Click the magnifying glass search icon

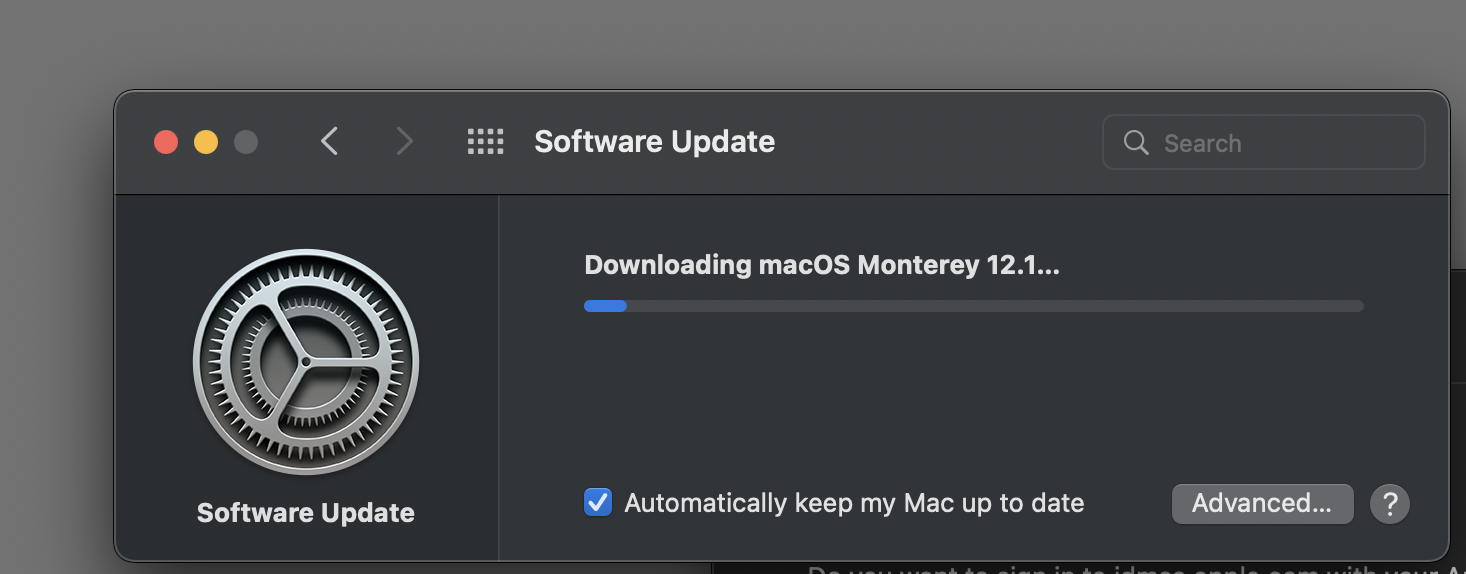click(1136, 142)
